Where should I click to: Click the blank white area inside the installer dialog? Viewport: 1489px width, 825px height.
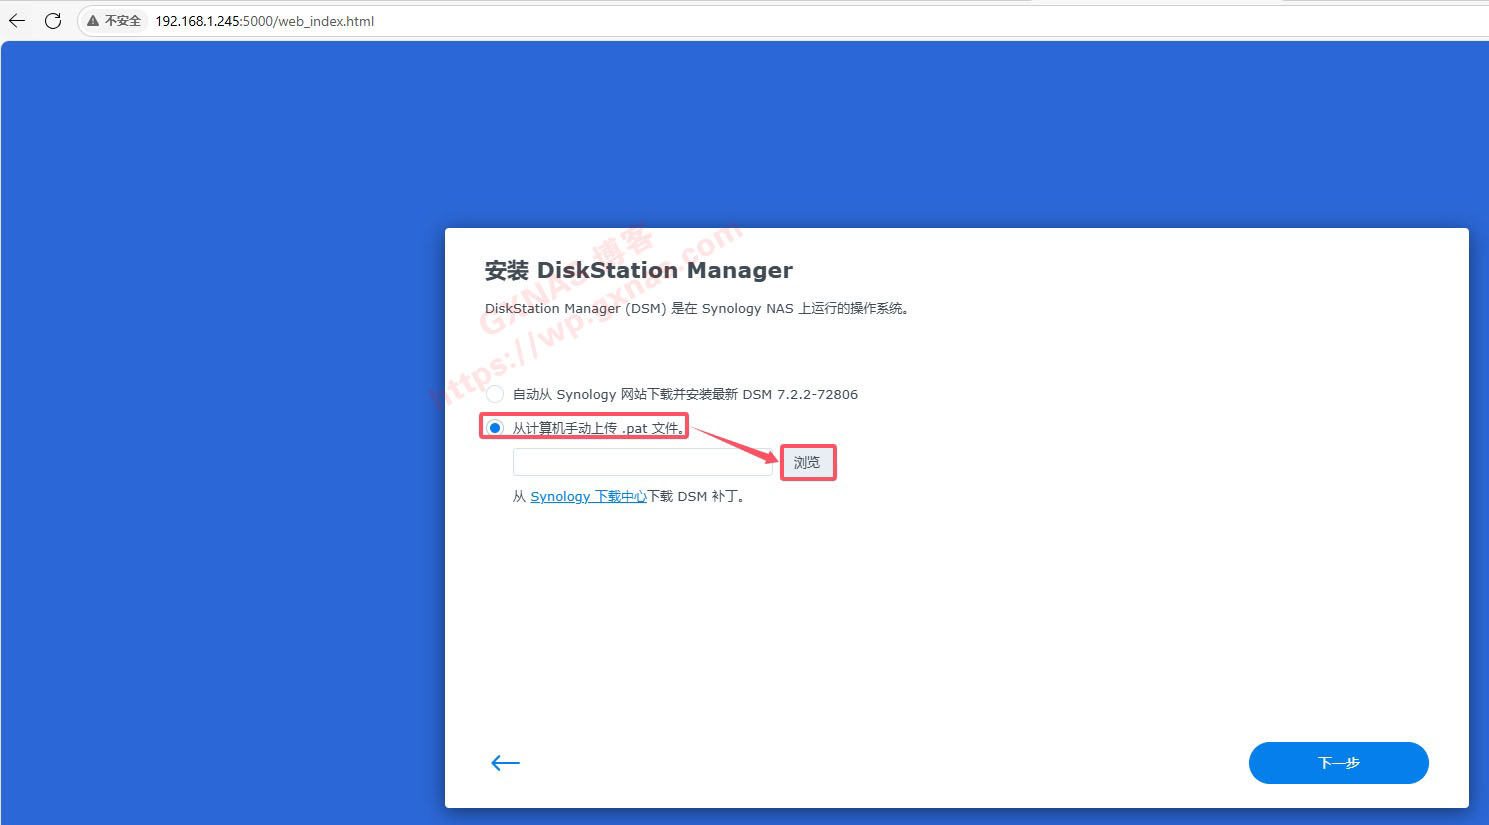coord(950,620)
